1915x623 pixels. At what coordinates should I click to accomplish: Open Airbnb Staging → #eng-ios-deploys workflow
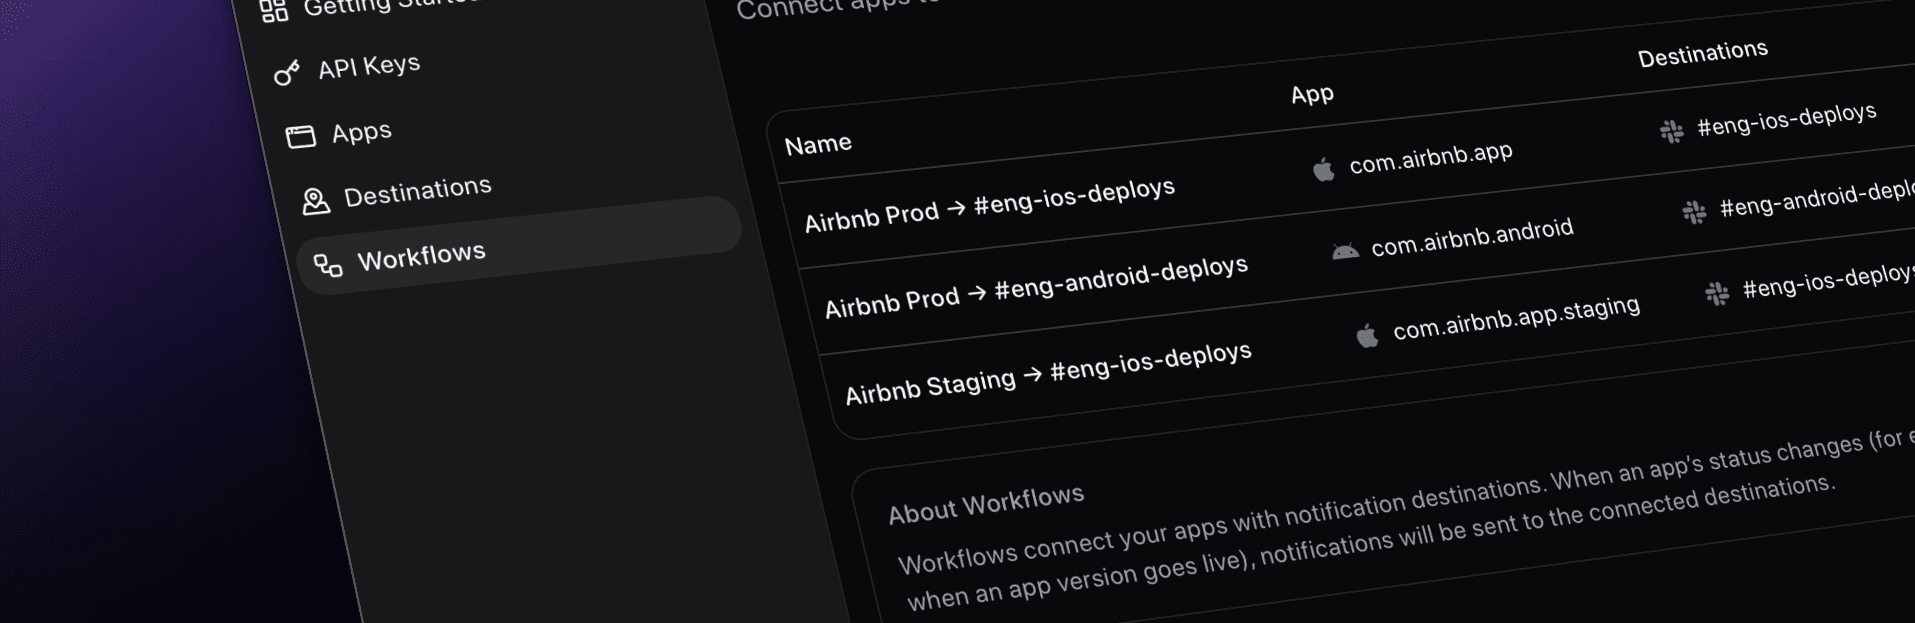point(1047,373)
